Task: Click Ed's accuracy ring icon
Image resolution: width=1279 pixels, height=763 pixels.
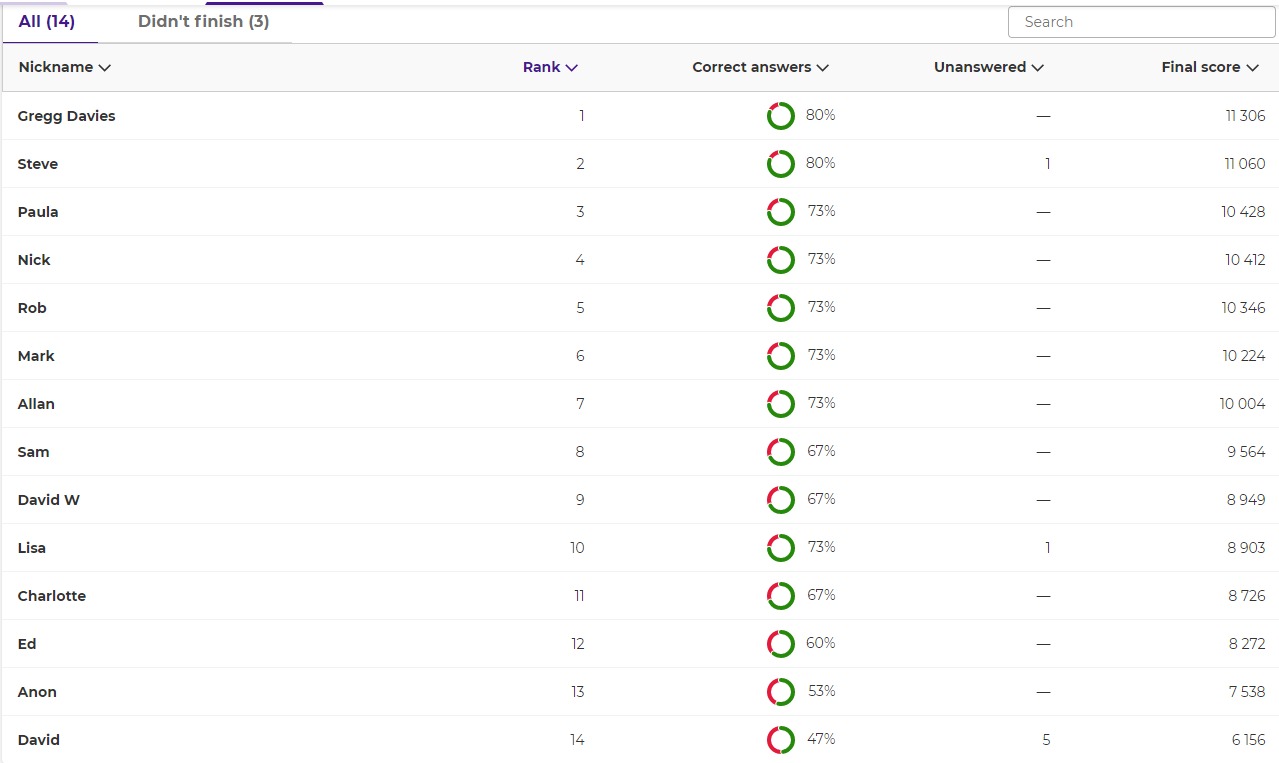Action: [781, 644]
